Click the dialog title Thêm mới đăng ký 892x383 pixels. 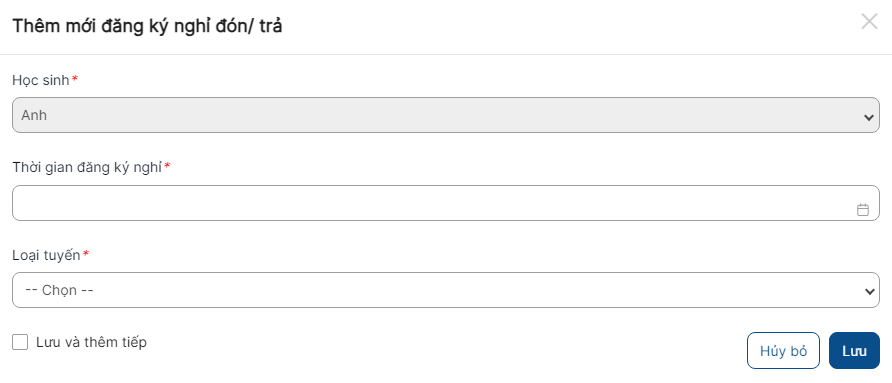click(147, 26)
